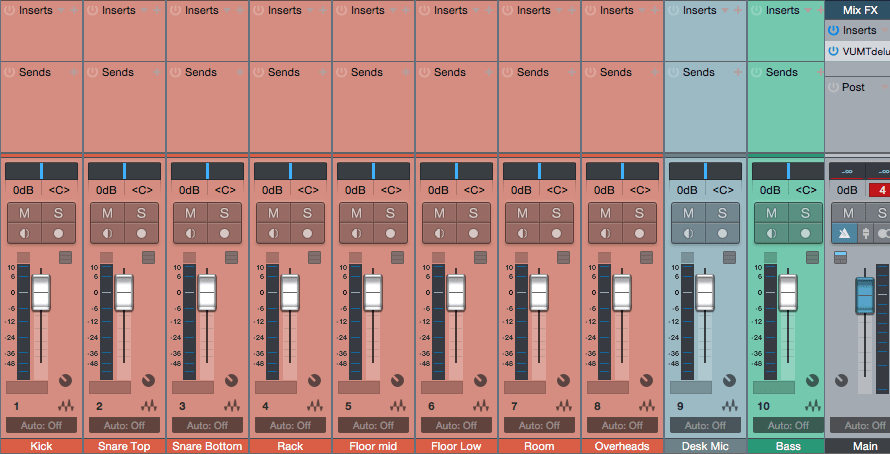The image size is (890, 454).
Task: Arm record on the Kick channel
Action: (58, 233)
